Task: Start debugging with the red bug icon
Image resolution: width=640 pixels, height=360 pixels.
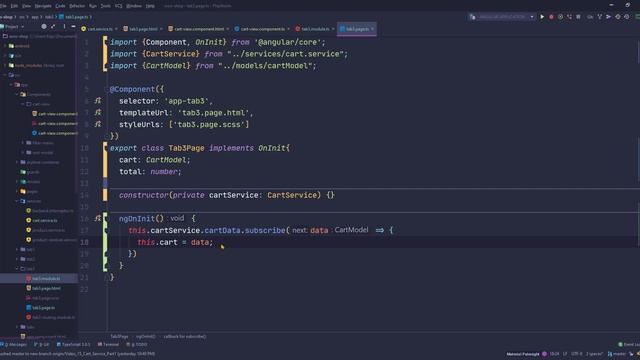Action: point(551,17)
